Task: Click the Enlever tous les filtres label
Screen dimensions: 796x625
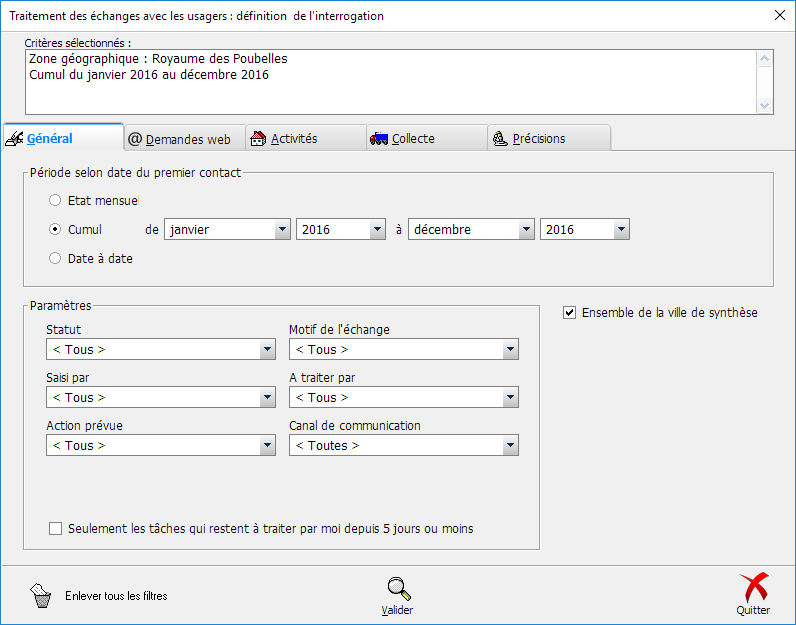Action: tap(116, 596)
